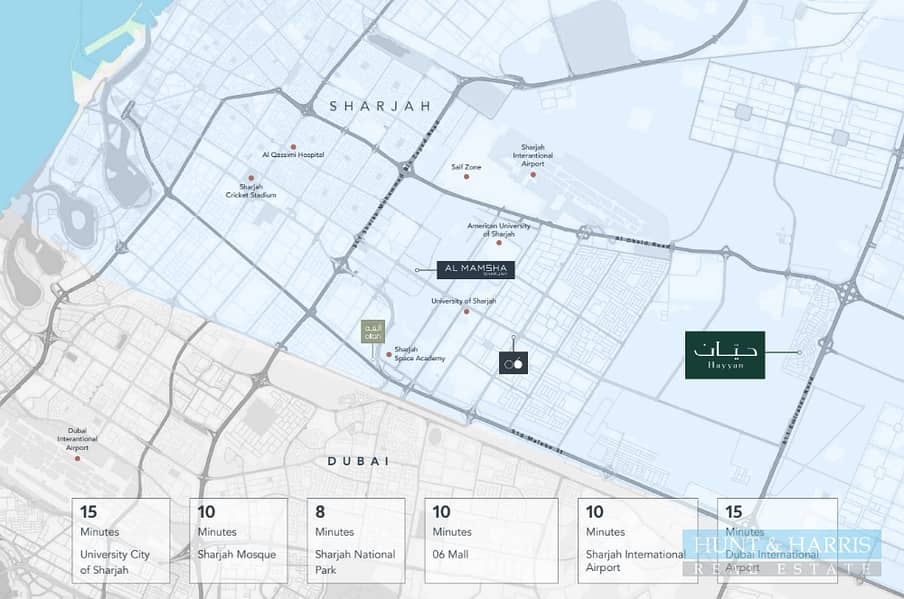Click the DUBAI region label

point(356,461)
